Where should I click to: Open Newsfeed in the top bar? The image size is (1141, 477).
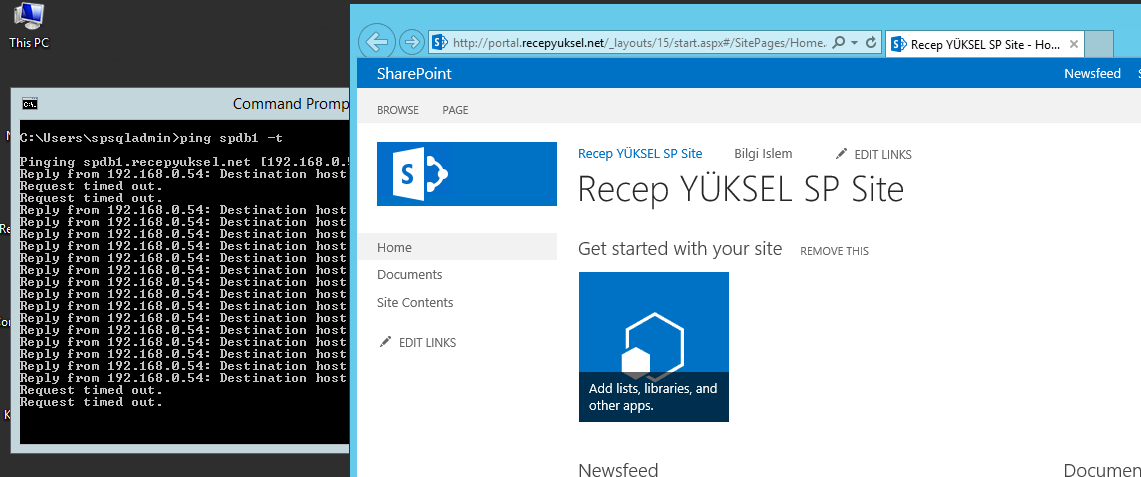point(1092,73)
